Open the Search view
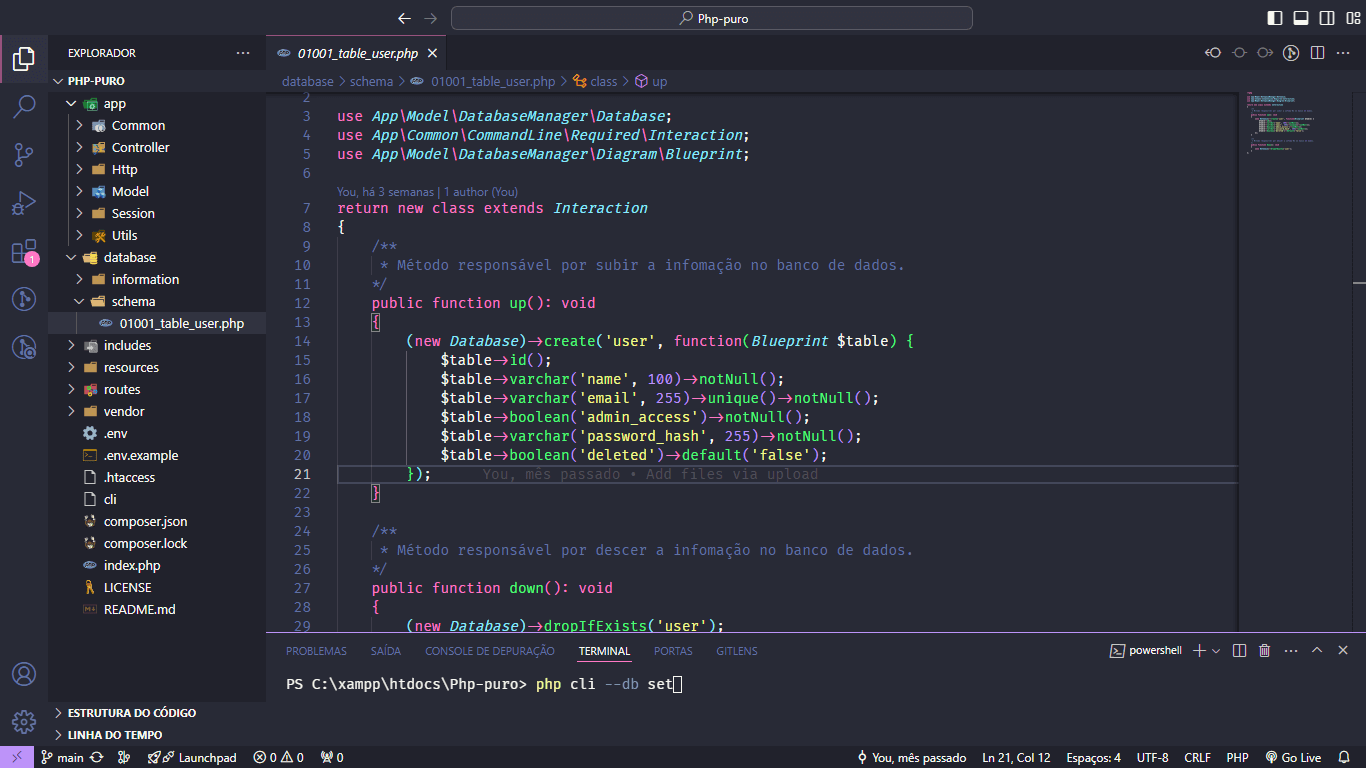The image size is (1366, 768). click(23, 106)
